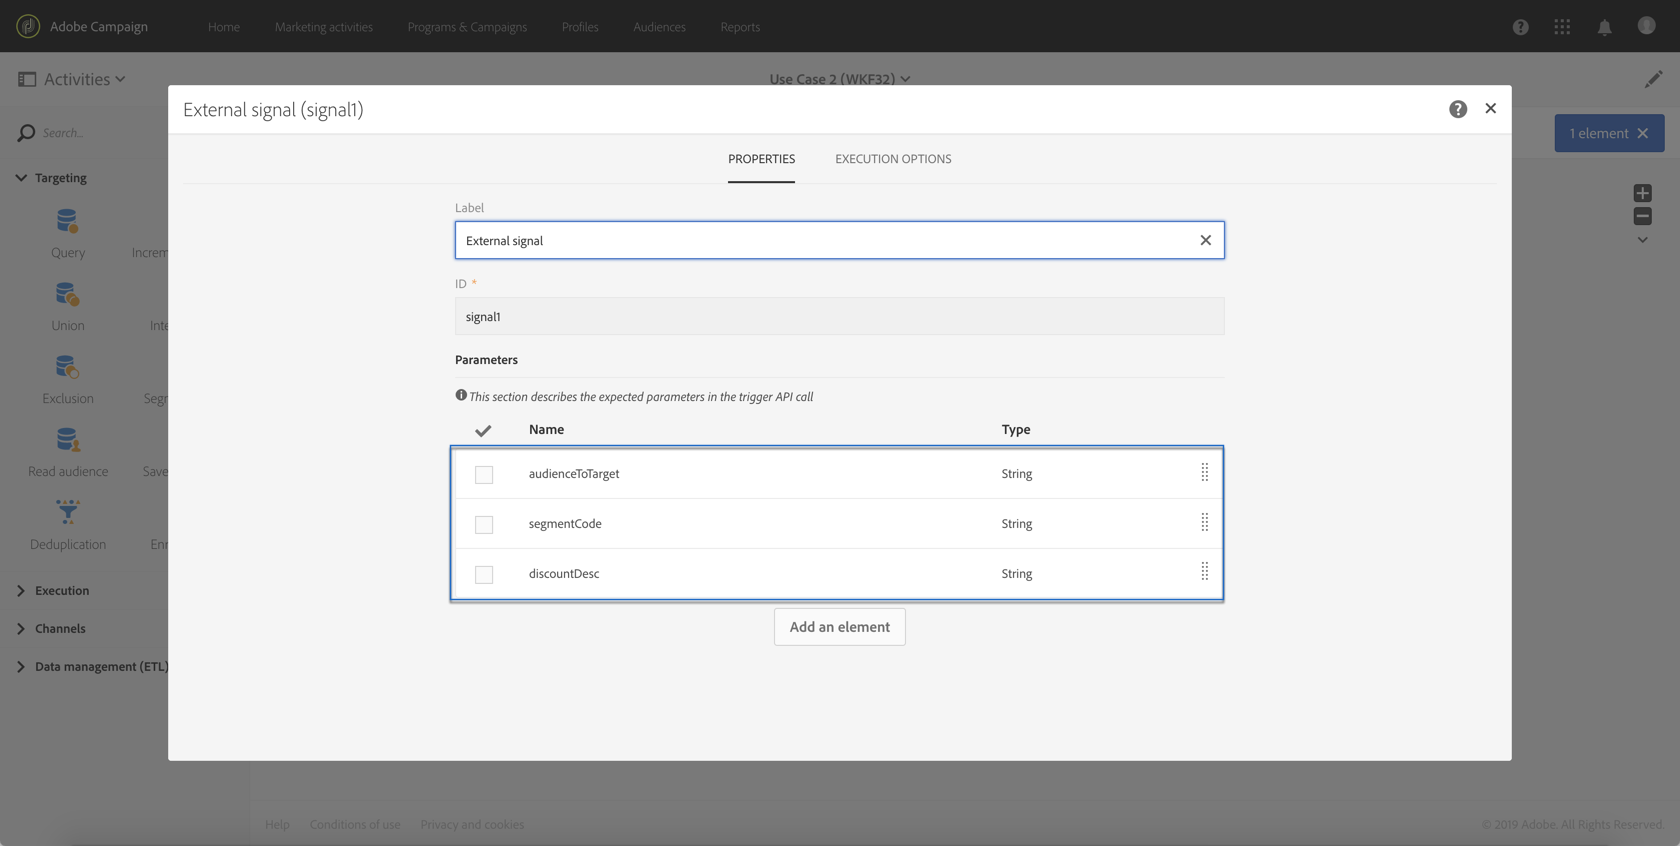Click the Add an element button
This screenshot has height=846, width=1680.
coord(839,627)
